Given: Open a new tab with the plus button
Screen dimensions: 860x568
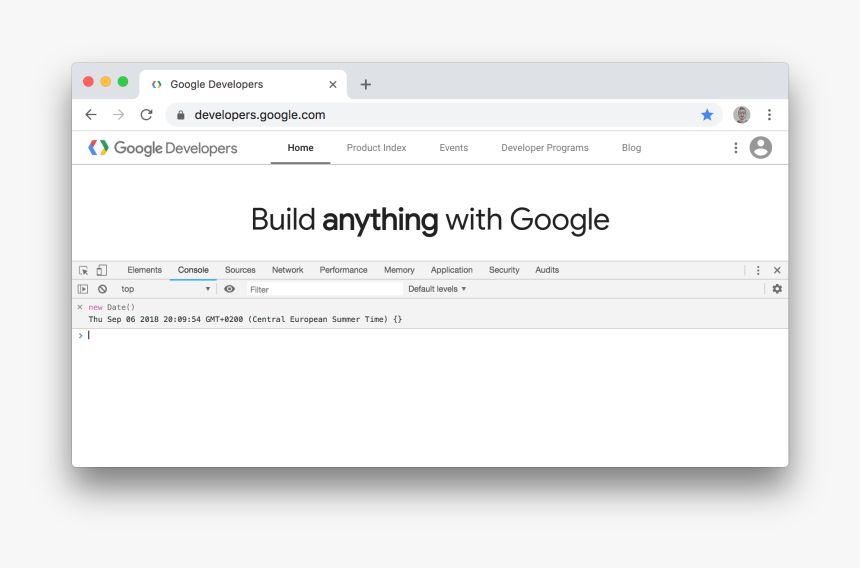Looking at the screenshot, I should tap(366, 84).
